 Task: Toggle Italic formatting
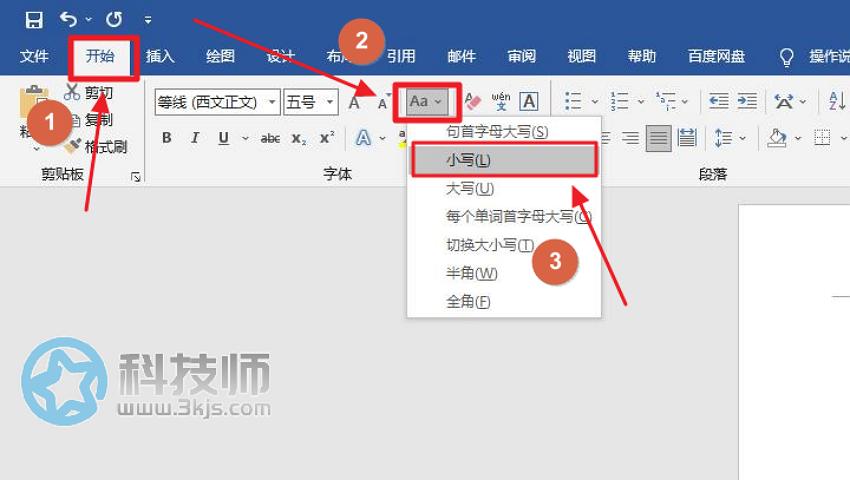point(195,138)
